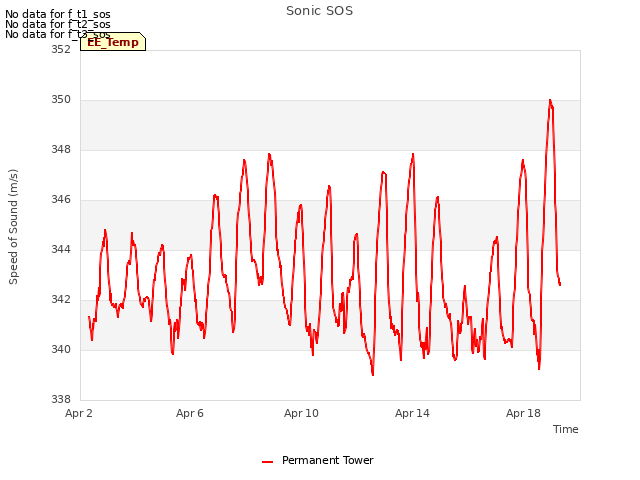Click the 342 y-axis tick label
The width and height of the screenshot is (640, 480).
60,300
